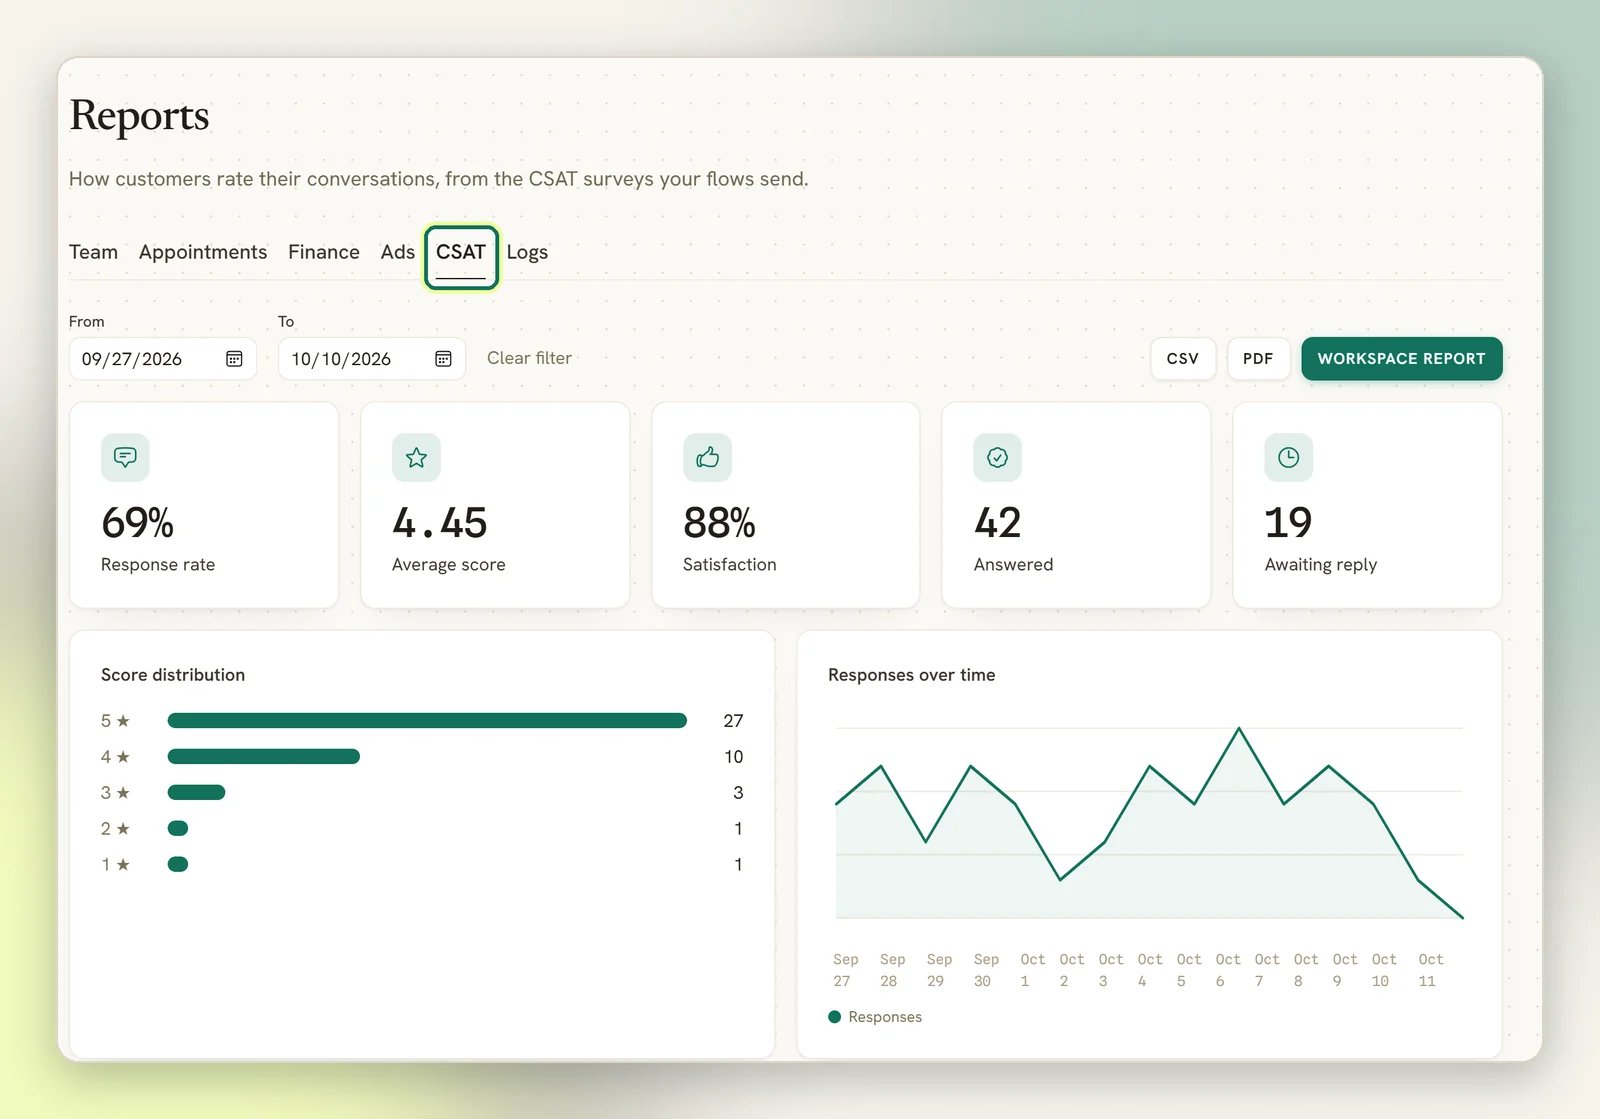Click the 88% satisfaction value

(719, 523)
